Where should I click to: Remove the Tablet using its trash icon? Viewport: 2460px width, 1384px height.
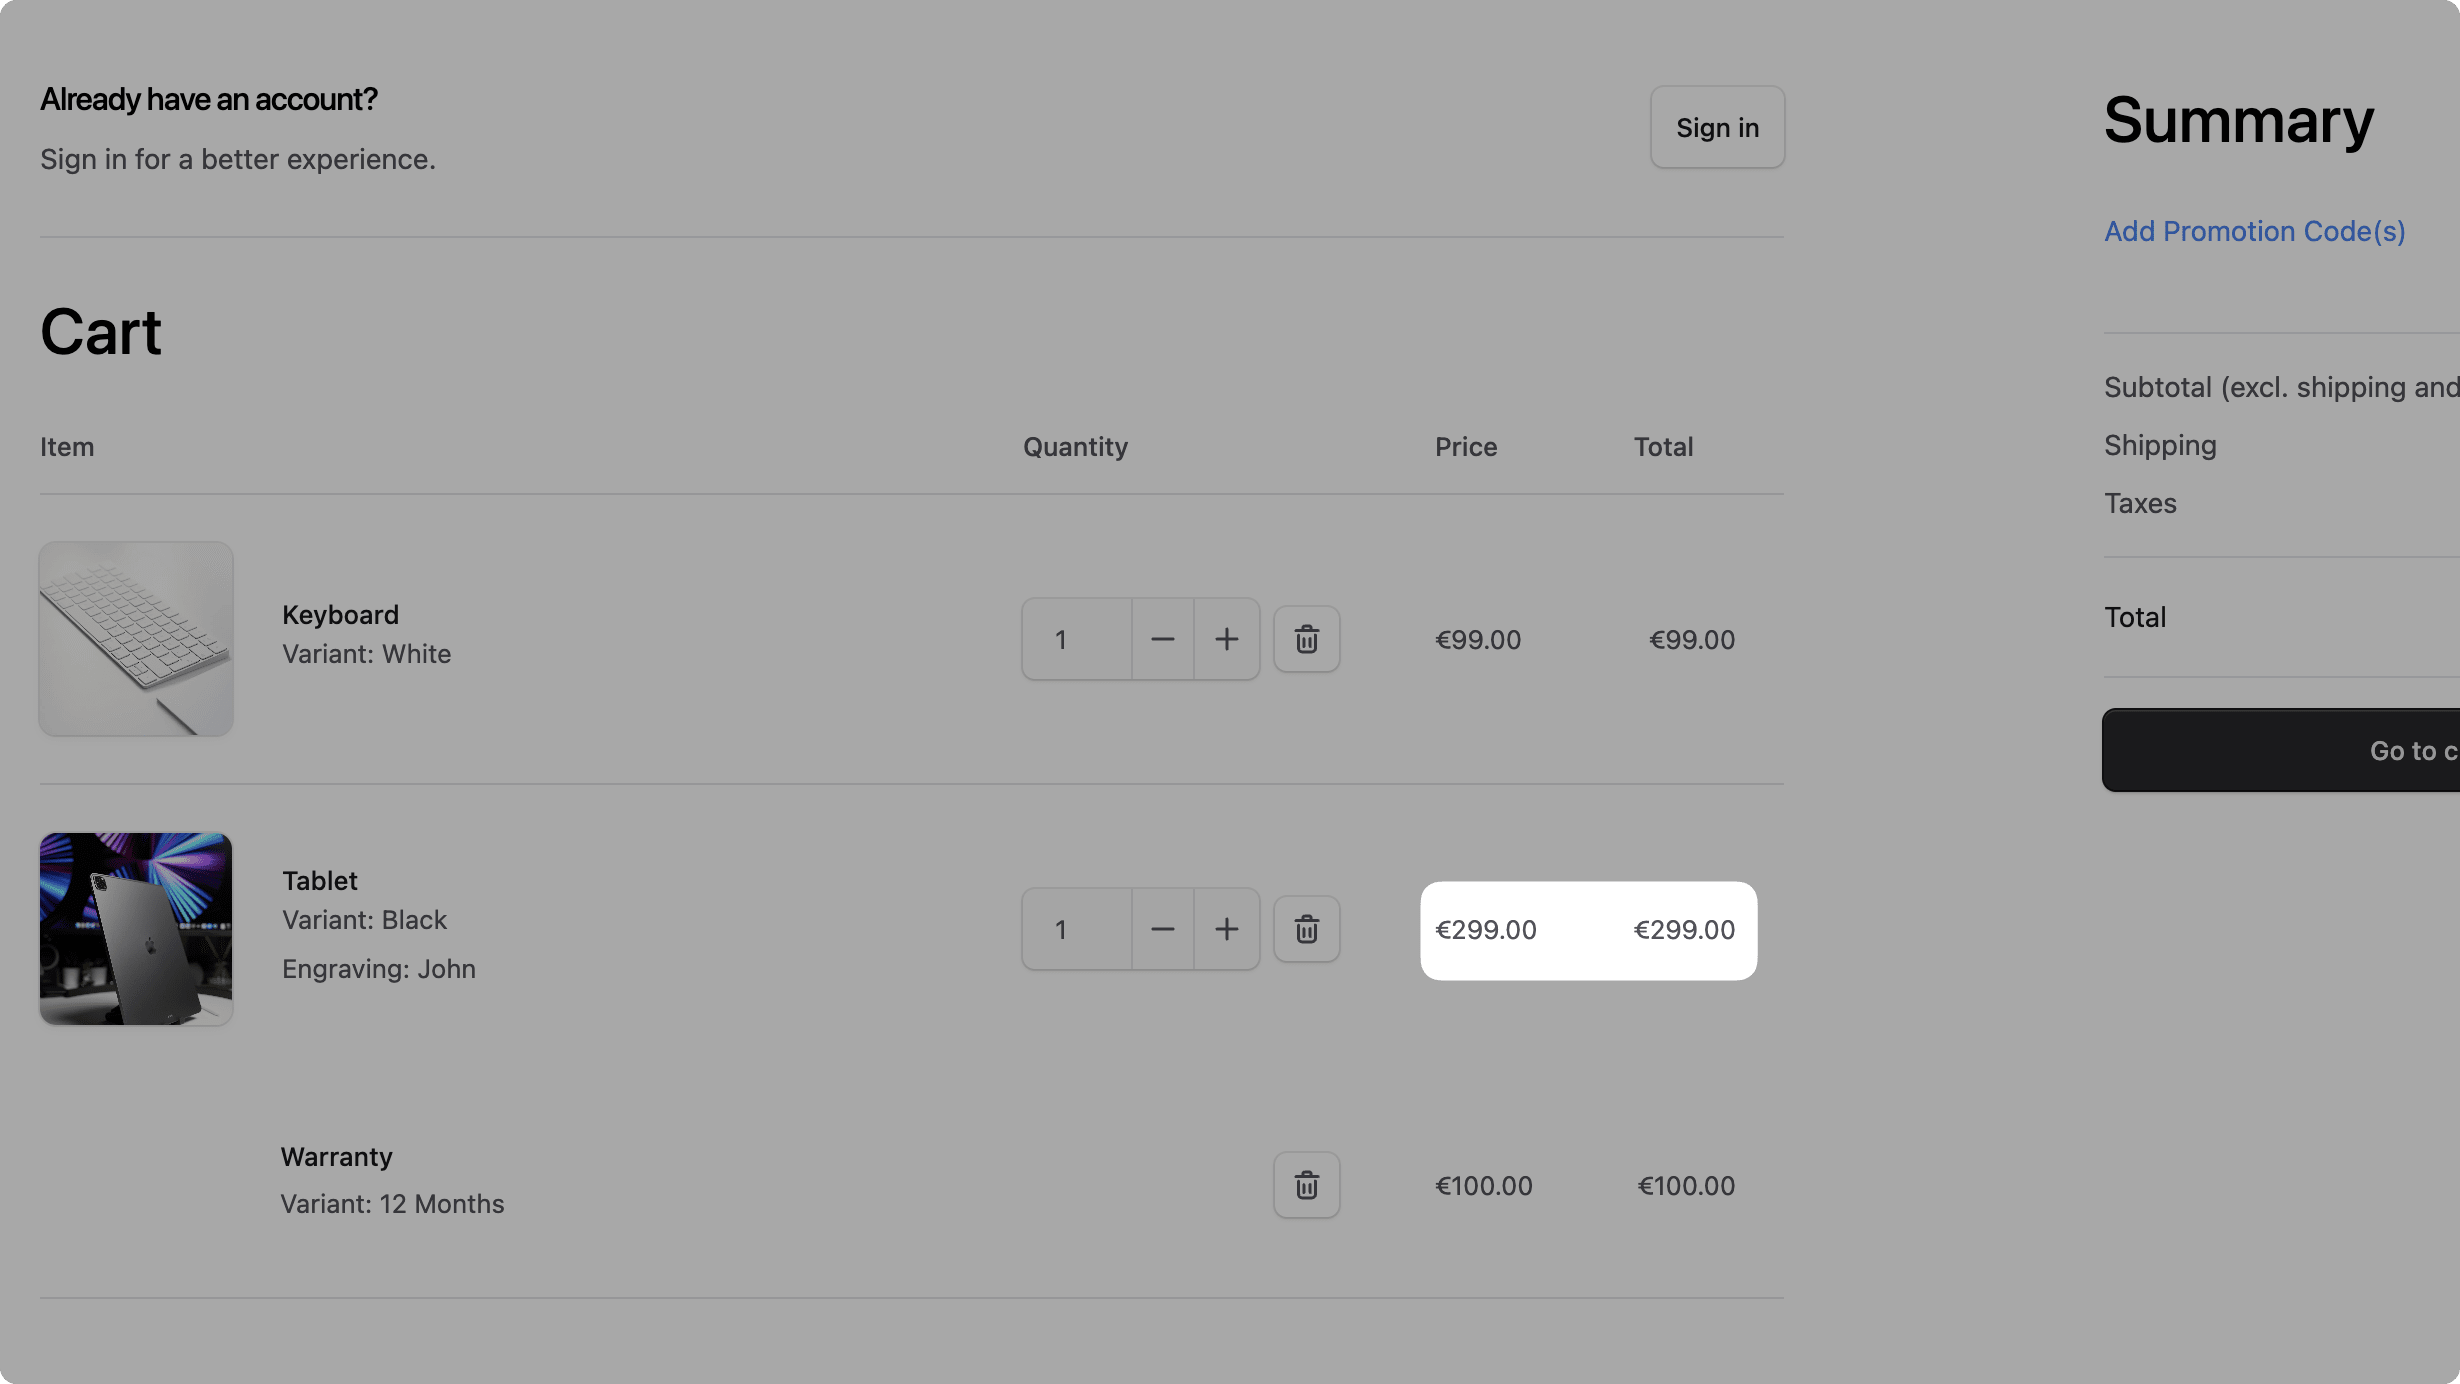point(1306,929)
